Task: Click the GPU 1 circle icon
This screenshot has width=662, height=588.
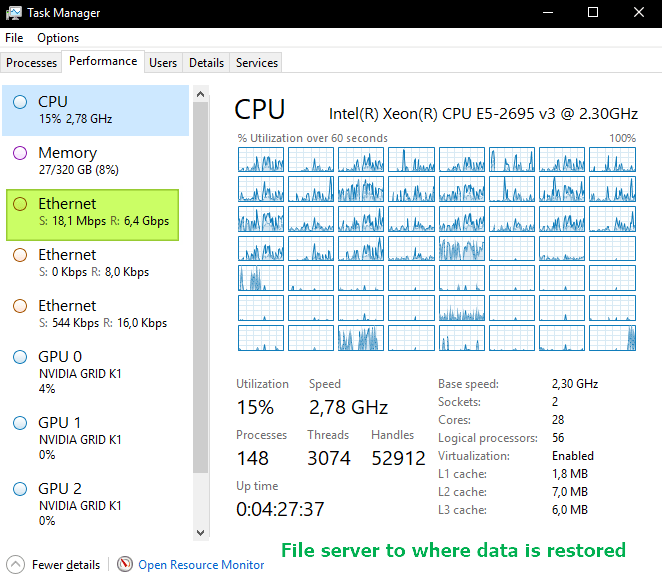Action: pos(20,423)
